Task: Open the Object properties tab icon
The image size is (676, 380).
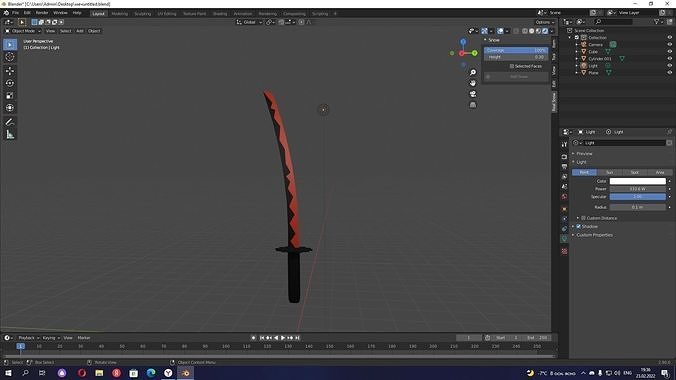Action: 564,209
